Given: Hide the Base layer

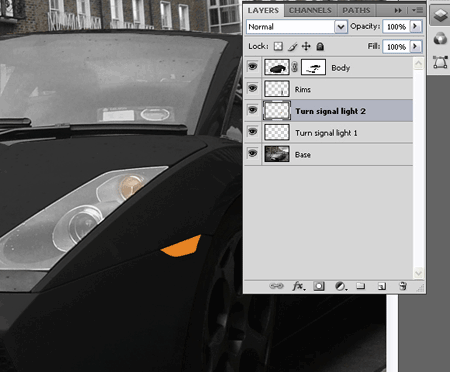Looking at the screenshot, I should (253, 153).
